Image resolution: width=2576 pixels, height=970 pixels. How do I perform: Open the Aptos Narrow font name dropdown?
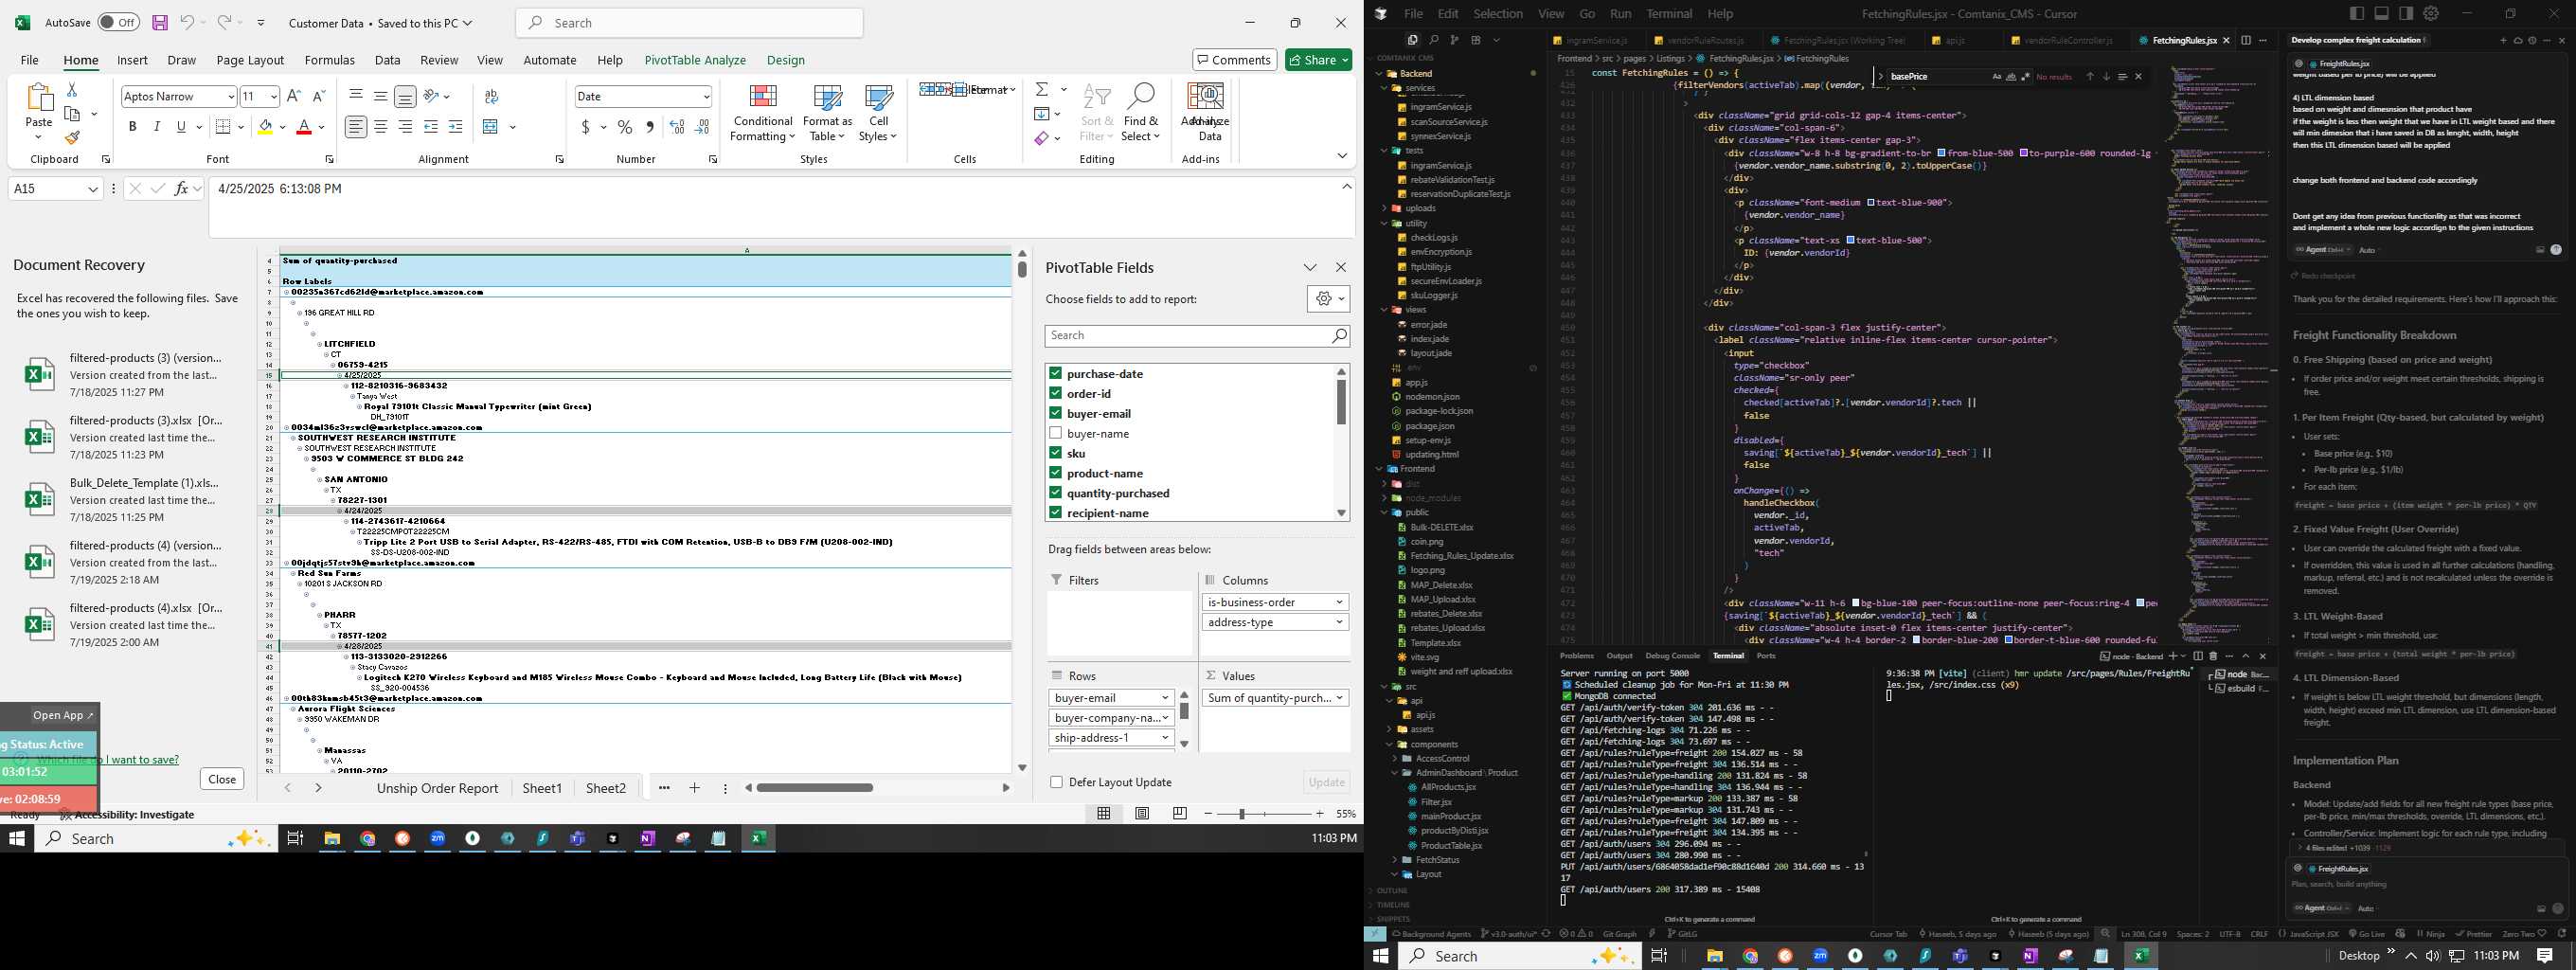pyautogui.click(x=231, y=96)
